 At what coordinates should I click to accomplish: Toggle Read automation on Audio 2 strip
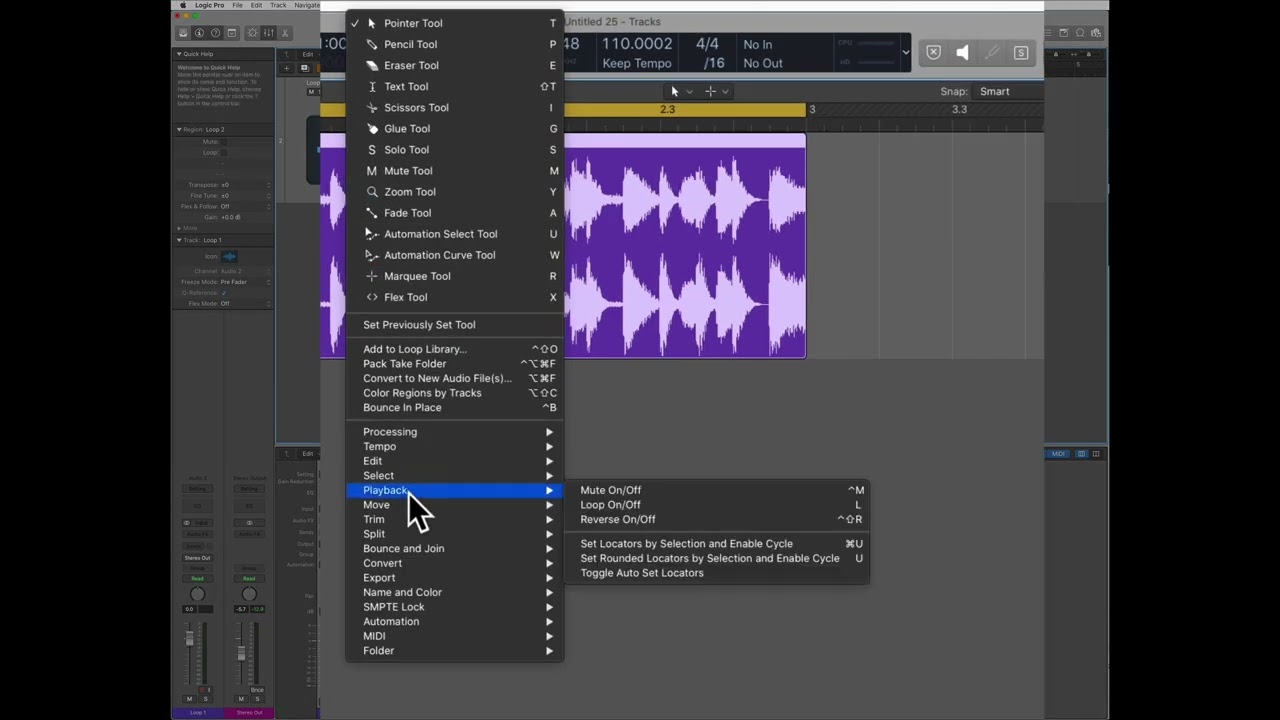pyautogui.click(x=197, y=578)
